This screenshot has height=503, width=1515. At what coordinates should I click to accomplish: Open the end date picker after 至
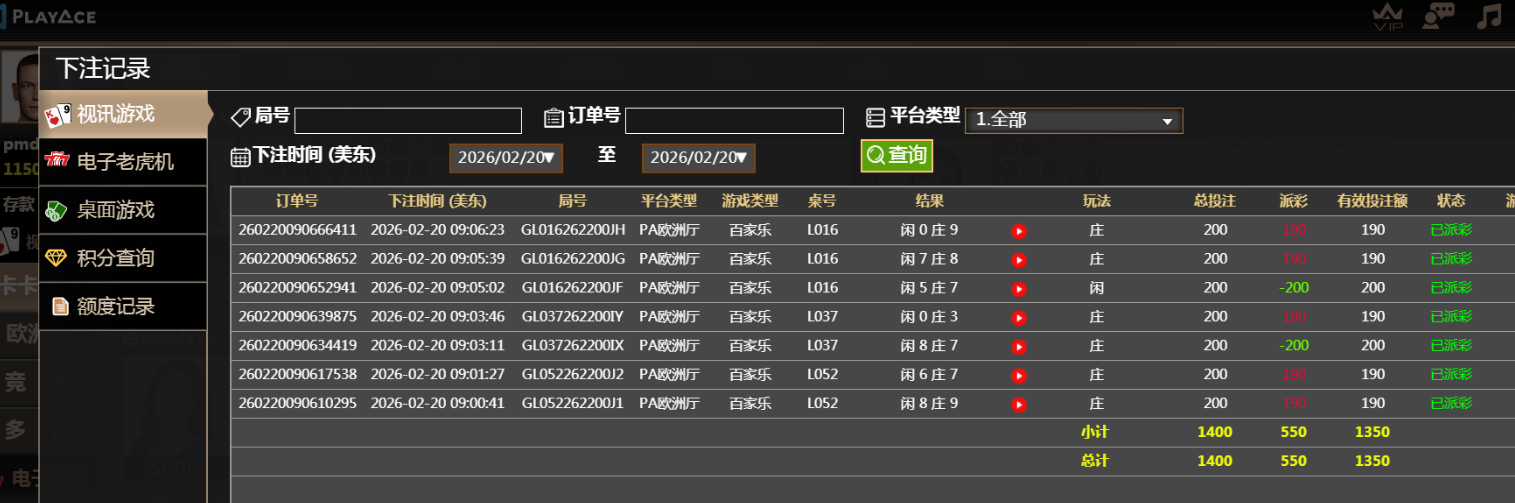click(698, 157)
